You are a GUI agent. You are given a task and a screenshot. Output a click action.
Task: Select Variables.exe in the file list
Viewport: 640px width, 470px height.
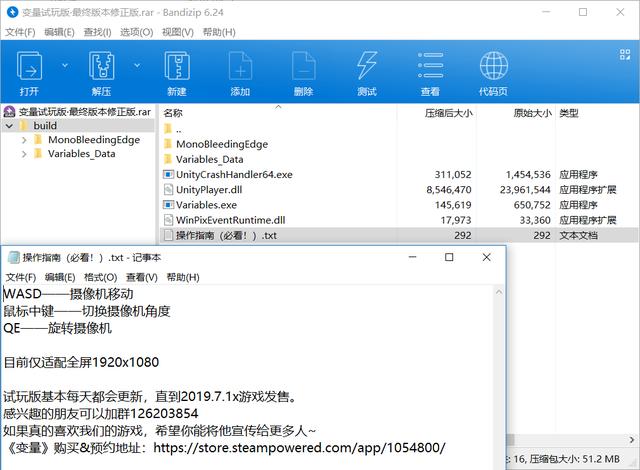(x=207, y=204)
